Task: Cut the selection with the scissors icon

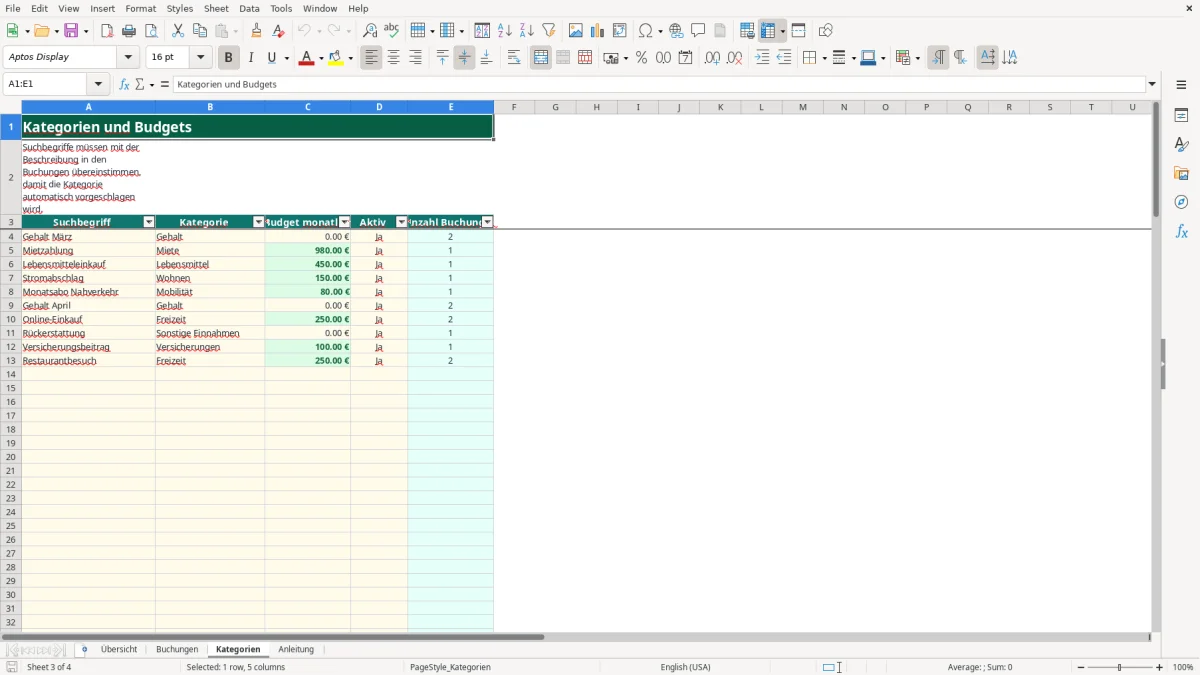Action: pos(178,31)
